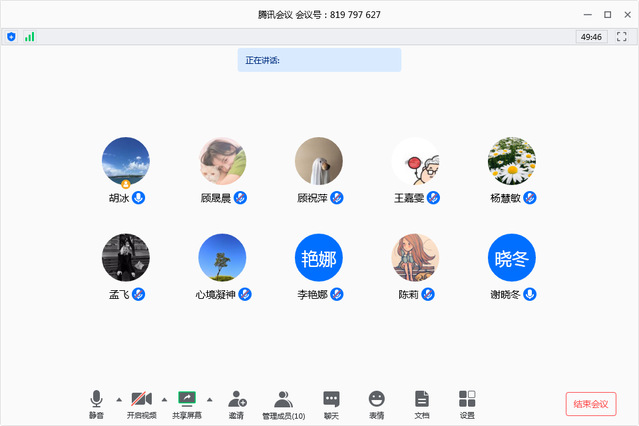Toggle the microphone icon beside 谢晓冬
The width and height of the screenshot is (639, 426).
pyautogui.click(x=530, y=294)
